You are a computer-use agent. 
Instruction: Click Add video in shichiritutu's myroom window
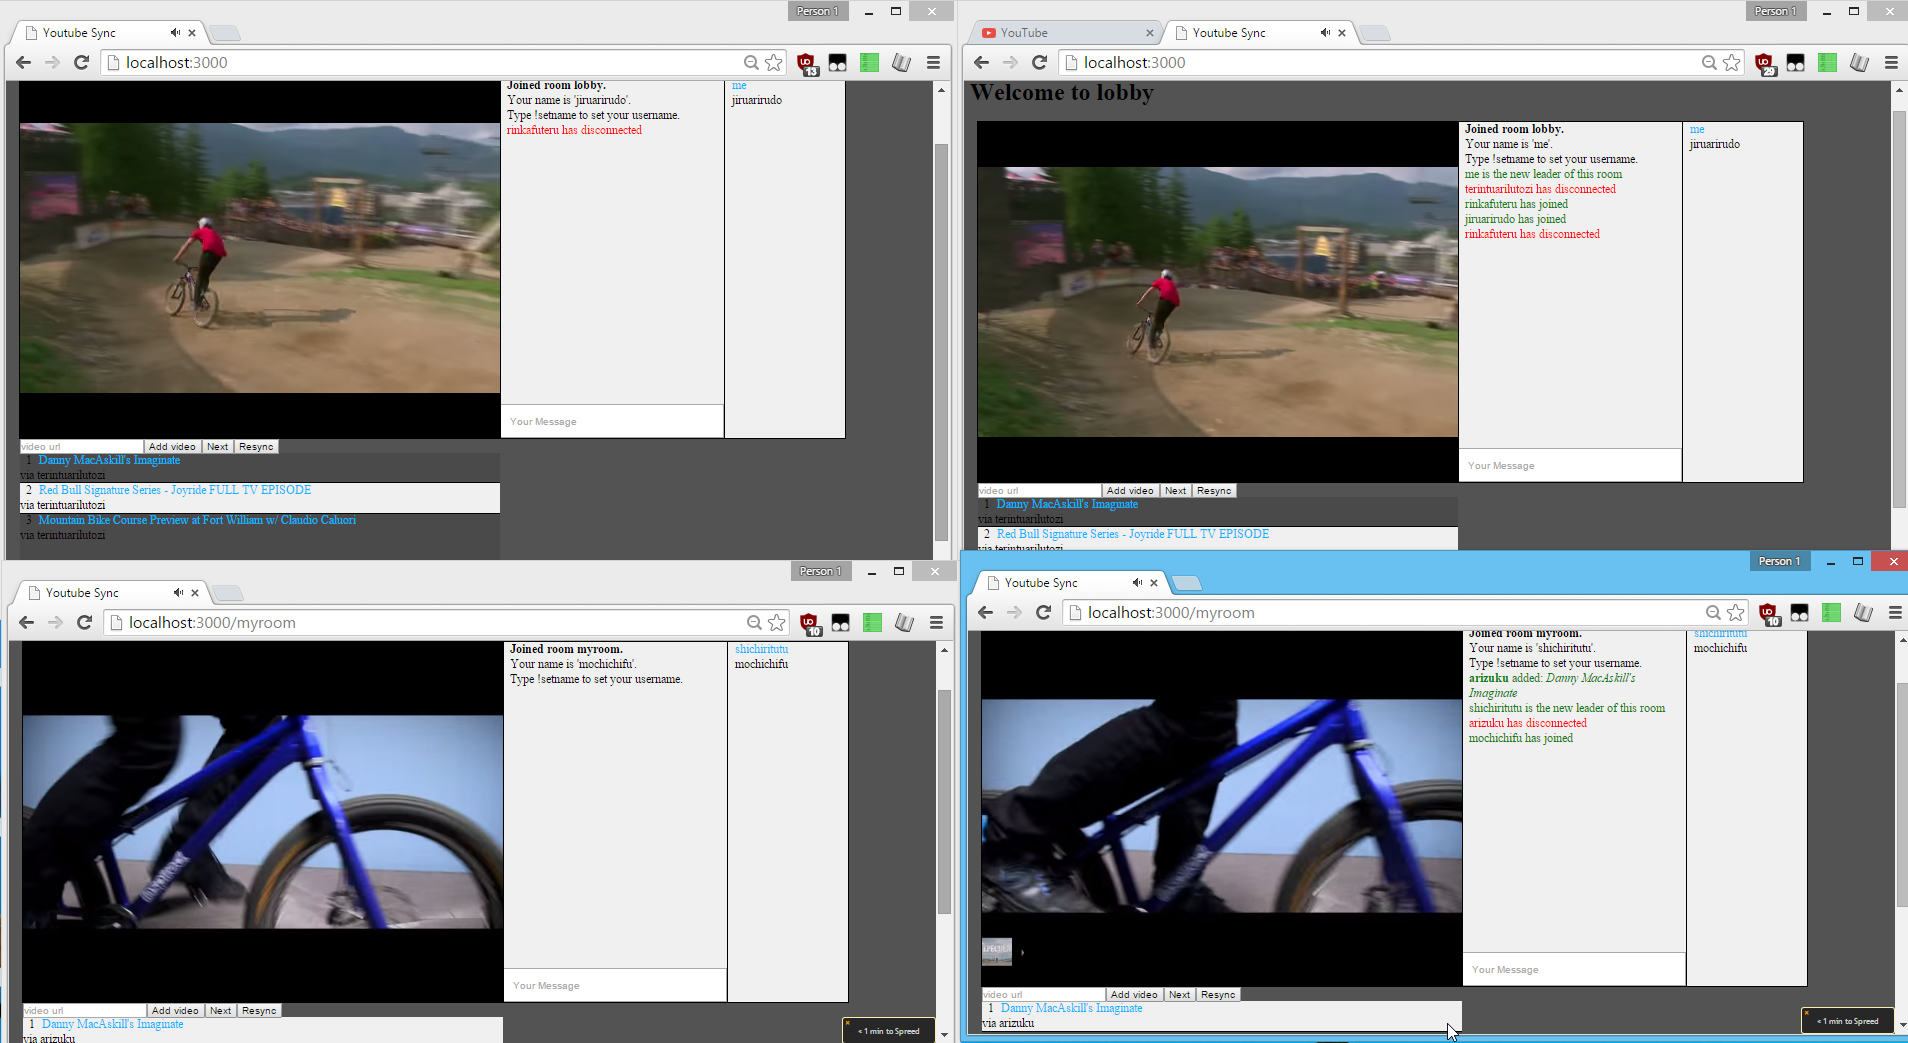click(x=1134, y=995)
